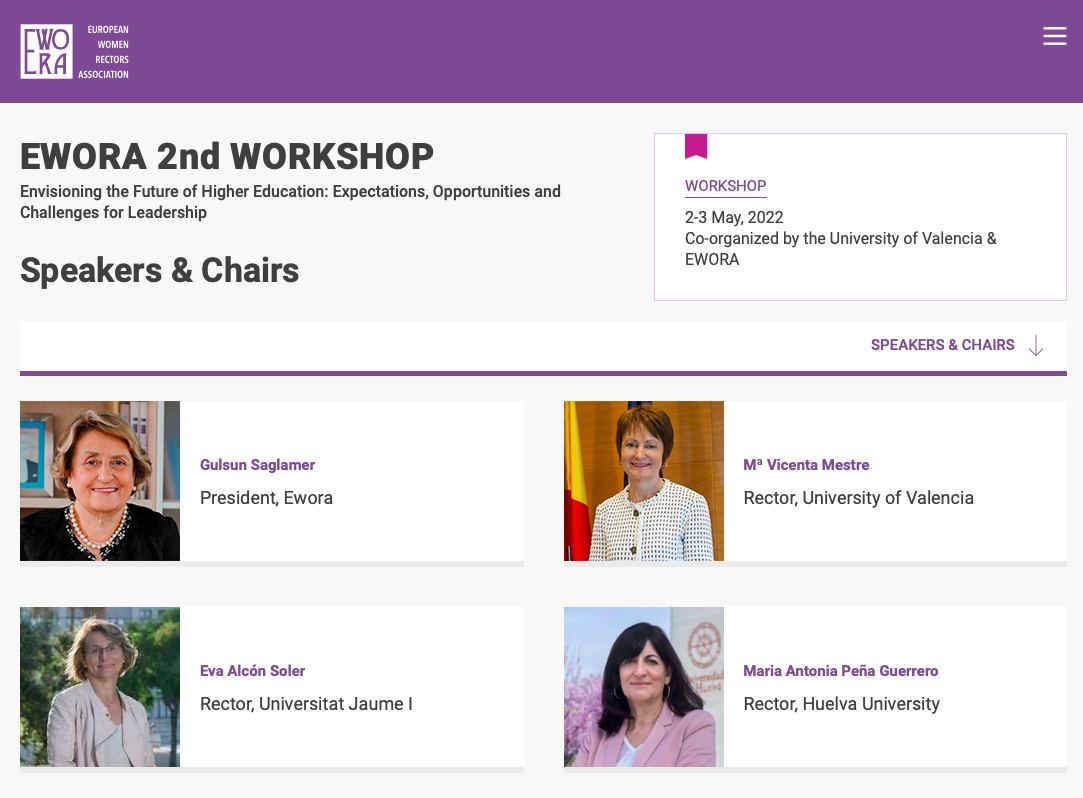
Task: Click the down arrow next to Speakers & Chairs
Action: [x=1035, y=345]
